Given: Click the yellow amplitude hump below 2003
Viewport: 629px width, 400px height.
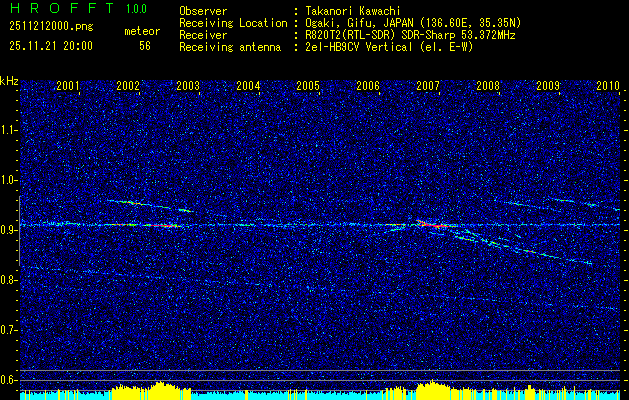Looking at the screenshot, I should (x=164, y=390).
